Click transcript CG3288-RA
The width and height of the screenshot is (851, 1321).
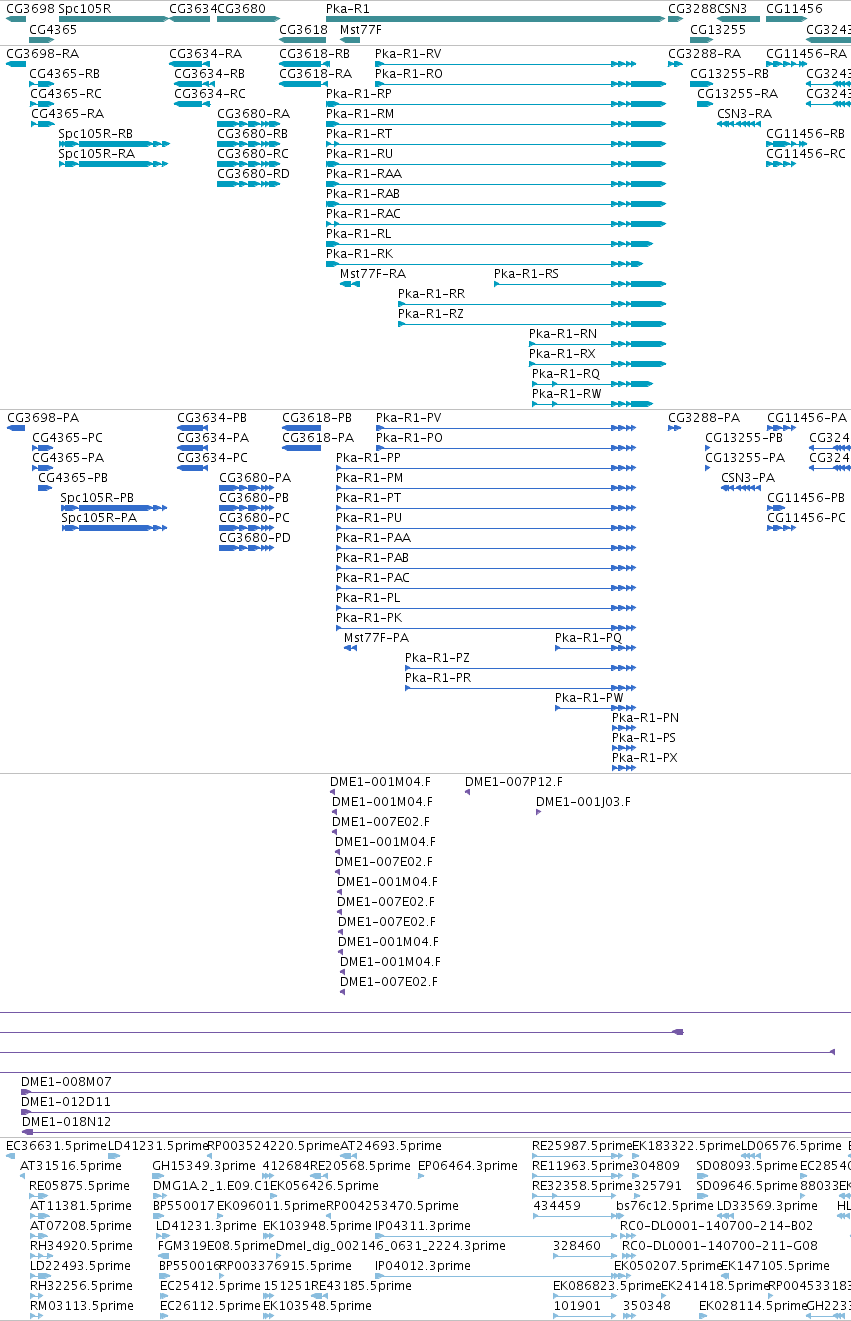[x=705, y=53]
